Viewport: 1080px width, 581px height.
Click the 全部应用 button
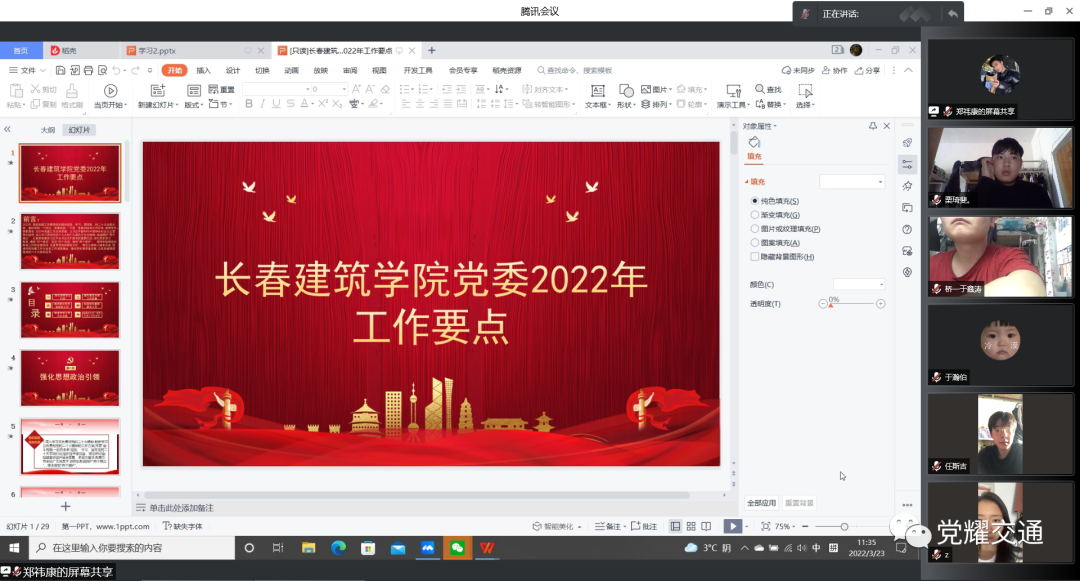[x=761, y=503]
